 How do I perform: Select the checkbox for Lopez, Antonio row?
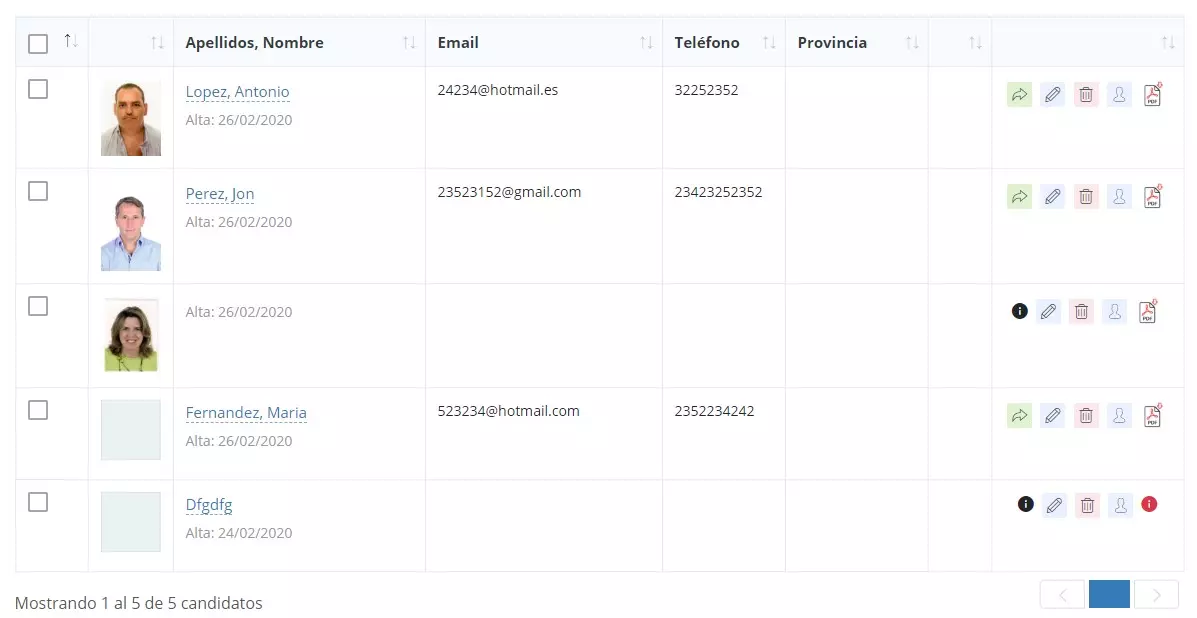coord(38,90)
